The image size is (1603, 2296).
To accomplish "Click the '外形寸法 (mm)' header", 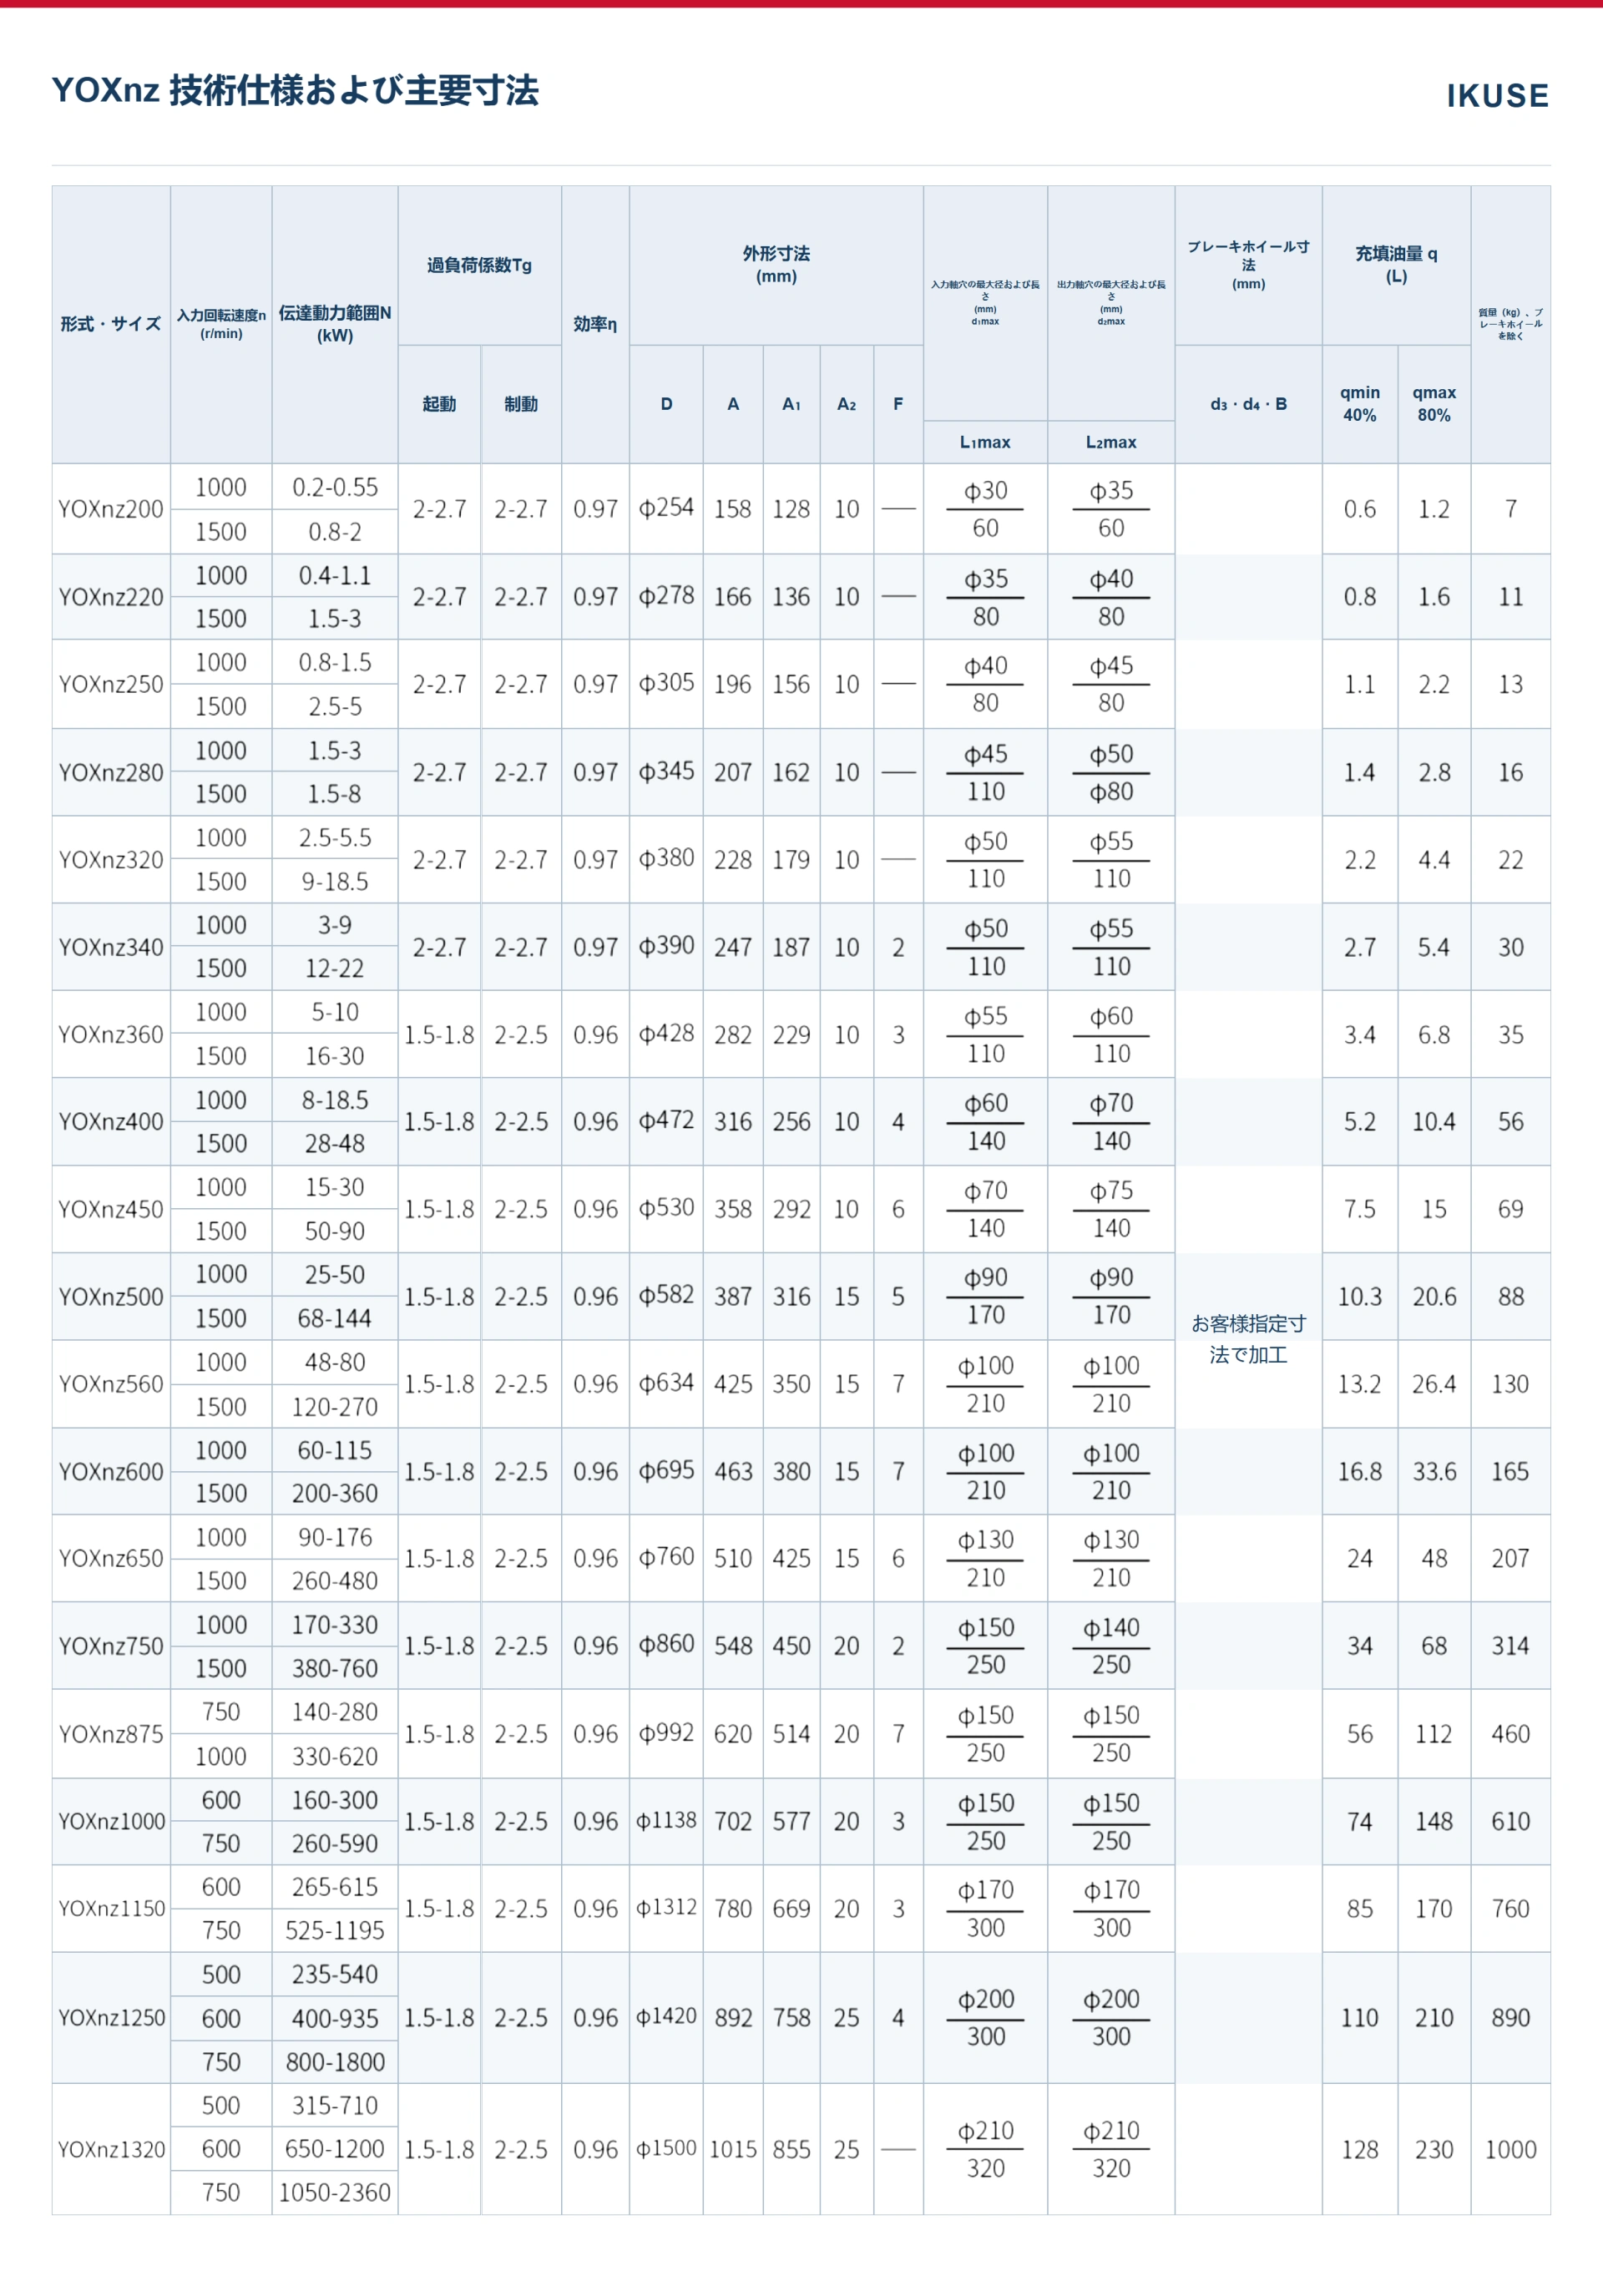I will point(776,265).
